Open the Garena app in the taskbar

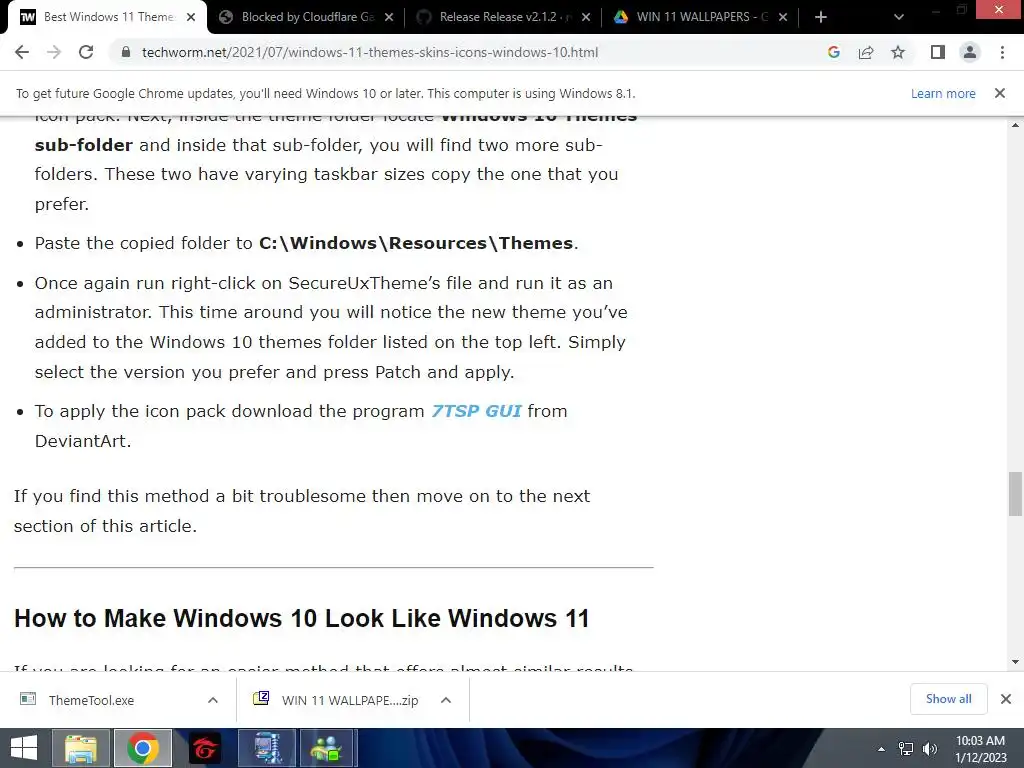tap(205, 748)
